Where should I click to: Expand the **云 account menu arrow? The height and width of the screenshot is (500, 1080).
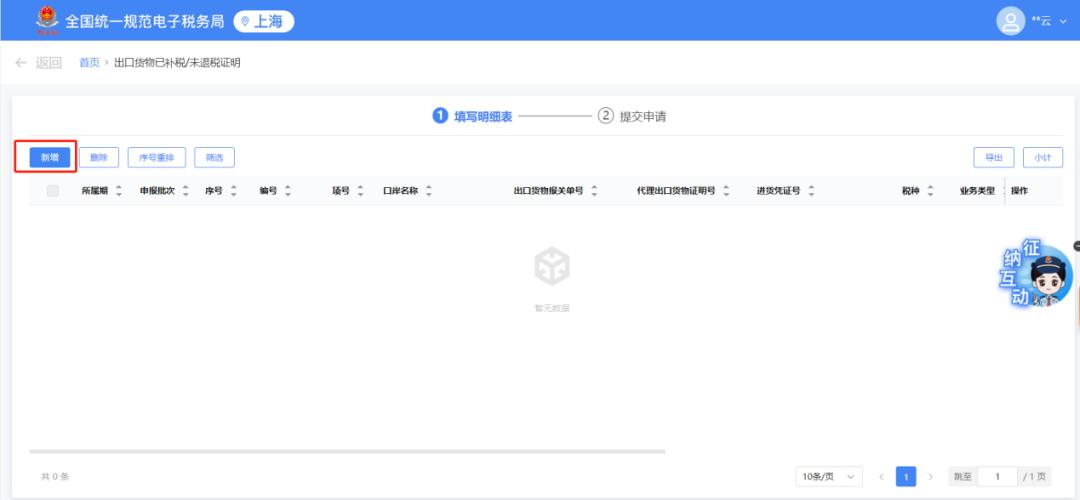click(x=1063, y=21)
